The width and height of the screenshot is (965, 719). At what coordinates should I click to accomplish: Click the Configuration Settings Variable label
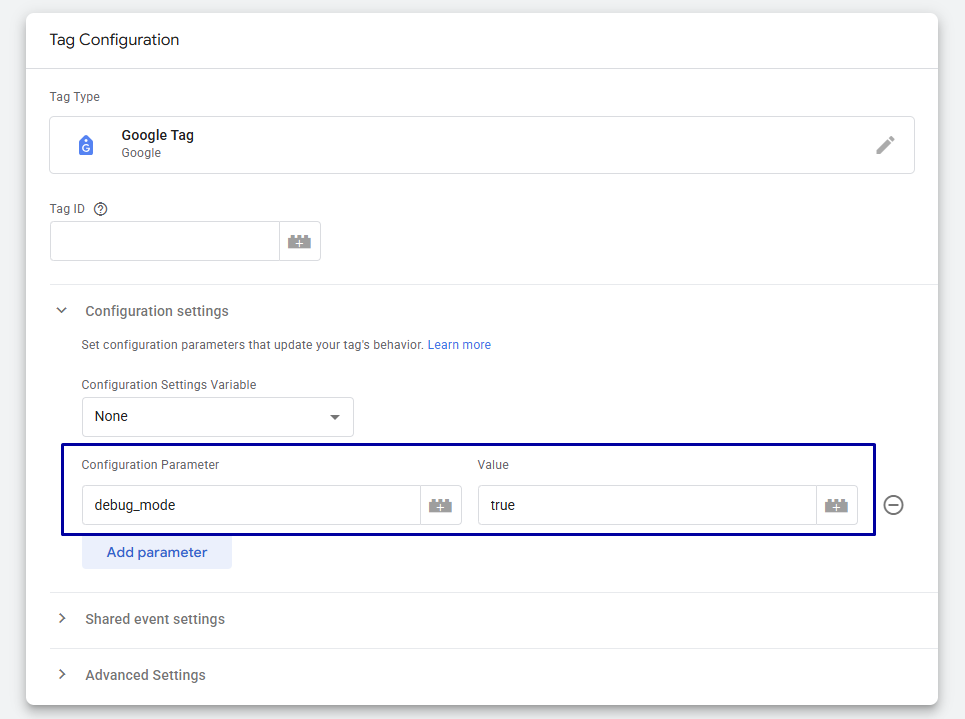[x=169, y=385]
